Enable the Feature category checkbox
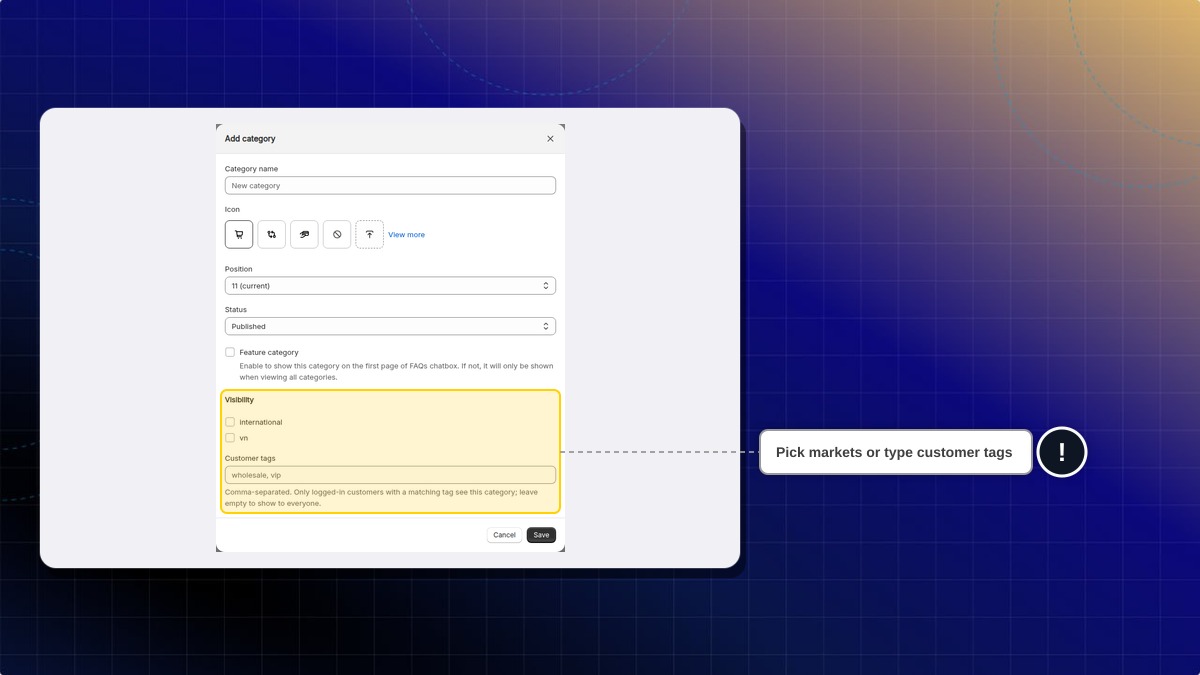Image resolution: width=1200 pixels, height=675 pixels. [x=230, y=352]
